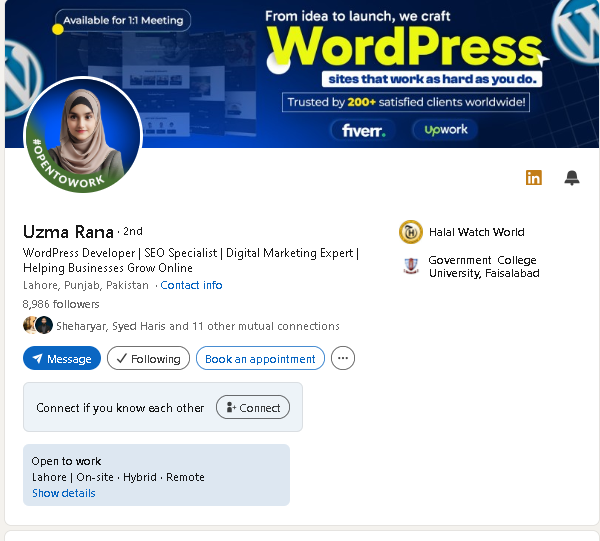Toggle the Following button
The width and height of the screenshot is (600, 541).
[148, 358]
